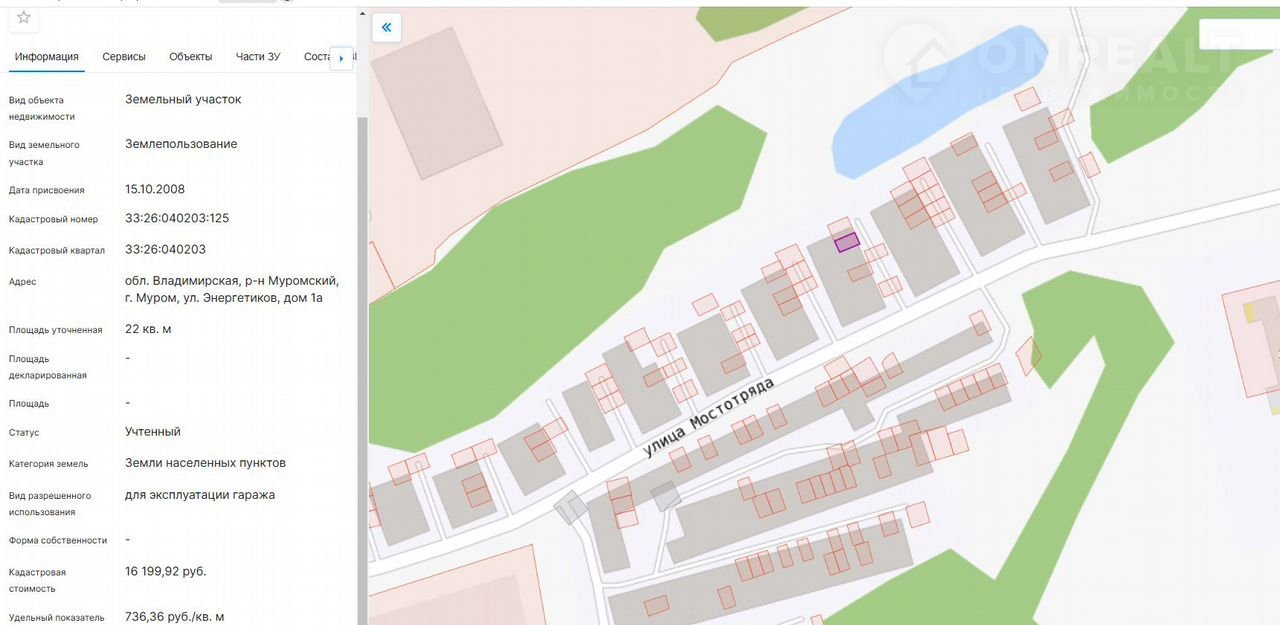Image resolution: width=1280 pixels, height=625 pixels.
Task: Add the parcel to favorites with the star
Action: [24, 18]
